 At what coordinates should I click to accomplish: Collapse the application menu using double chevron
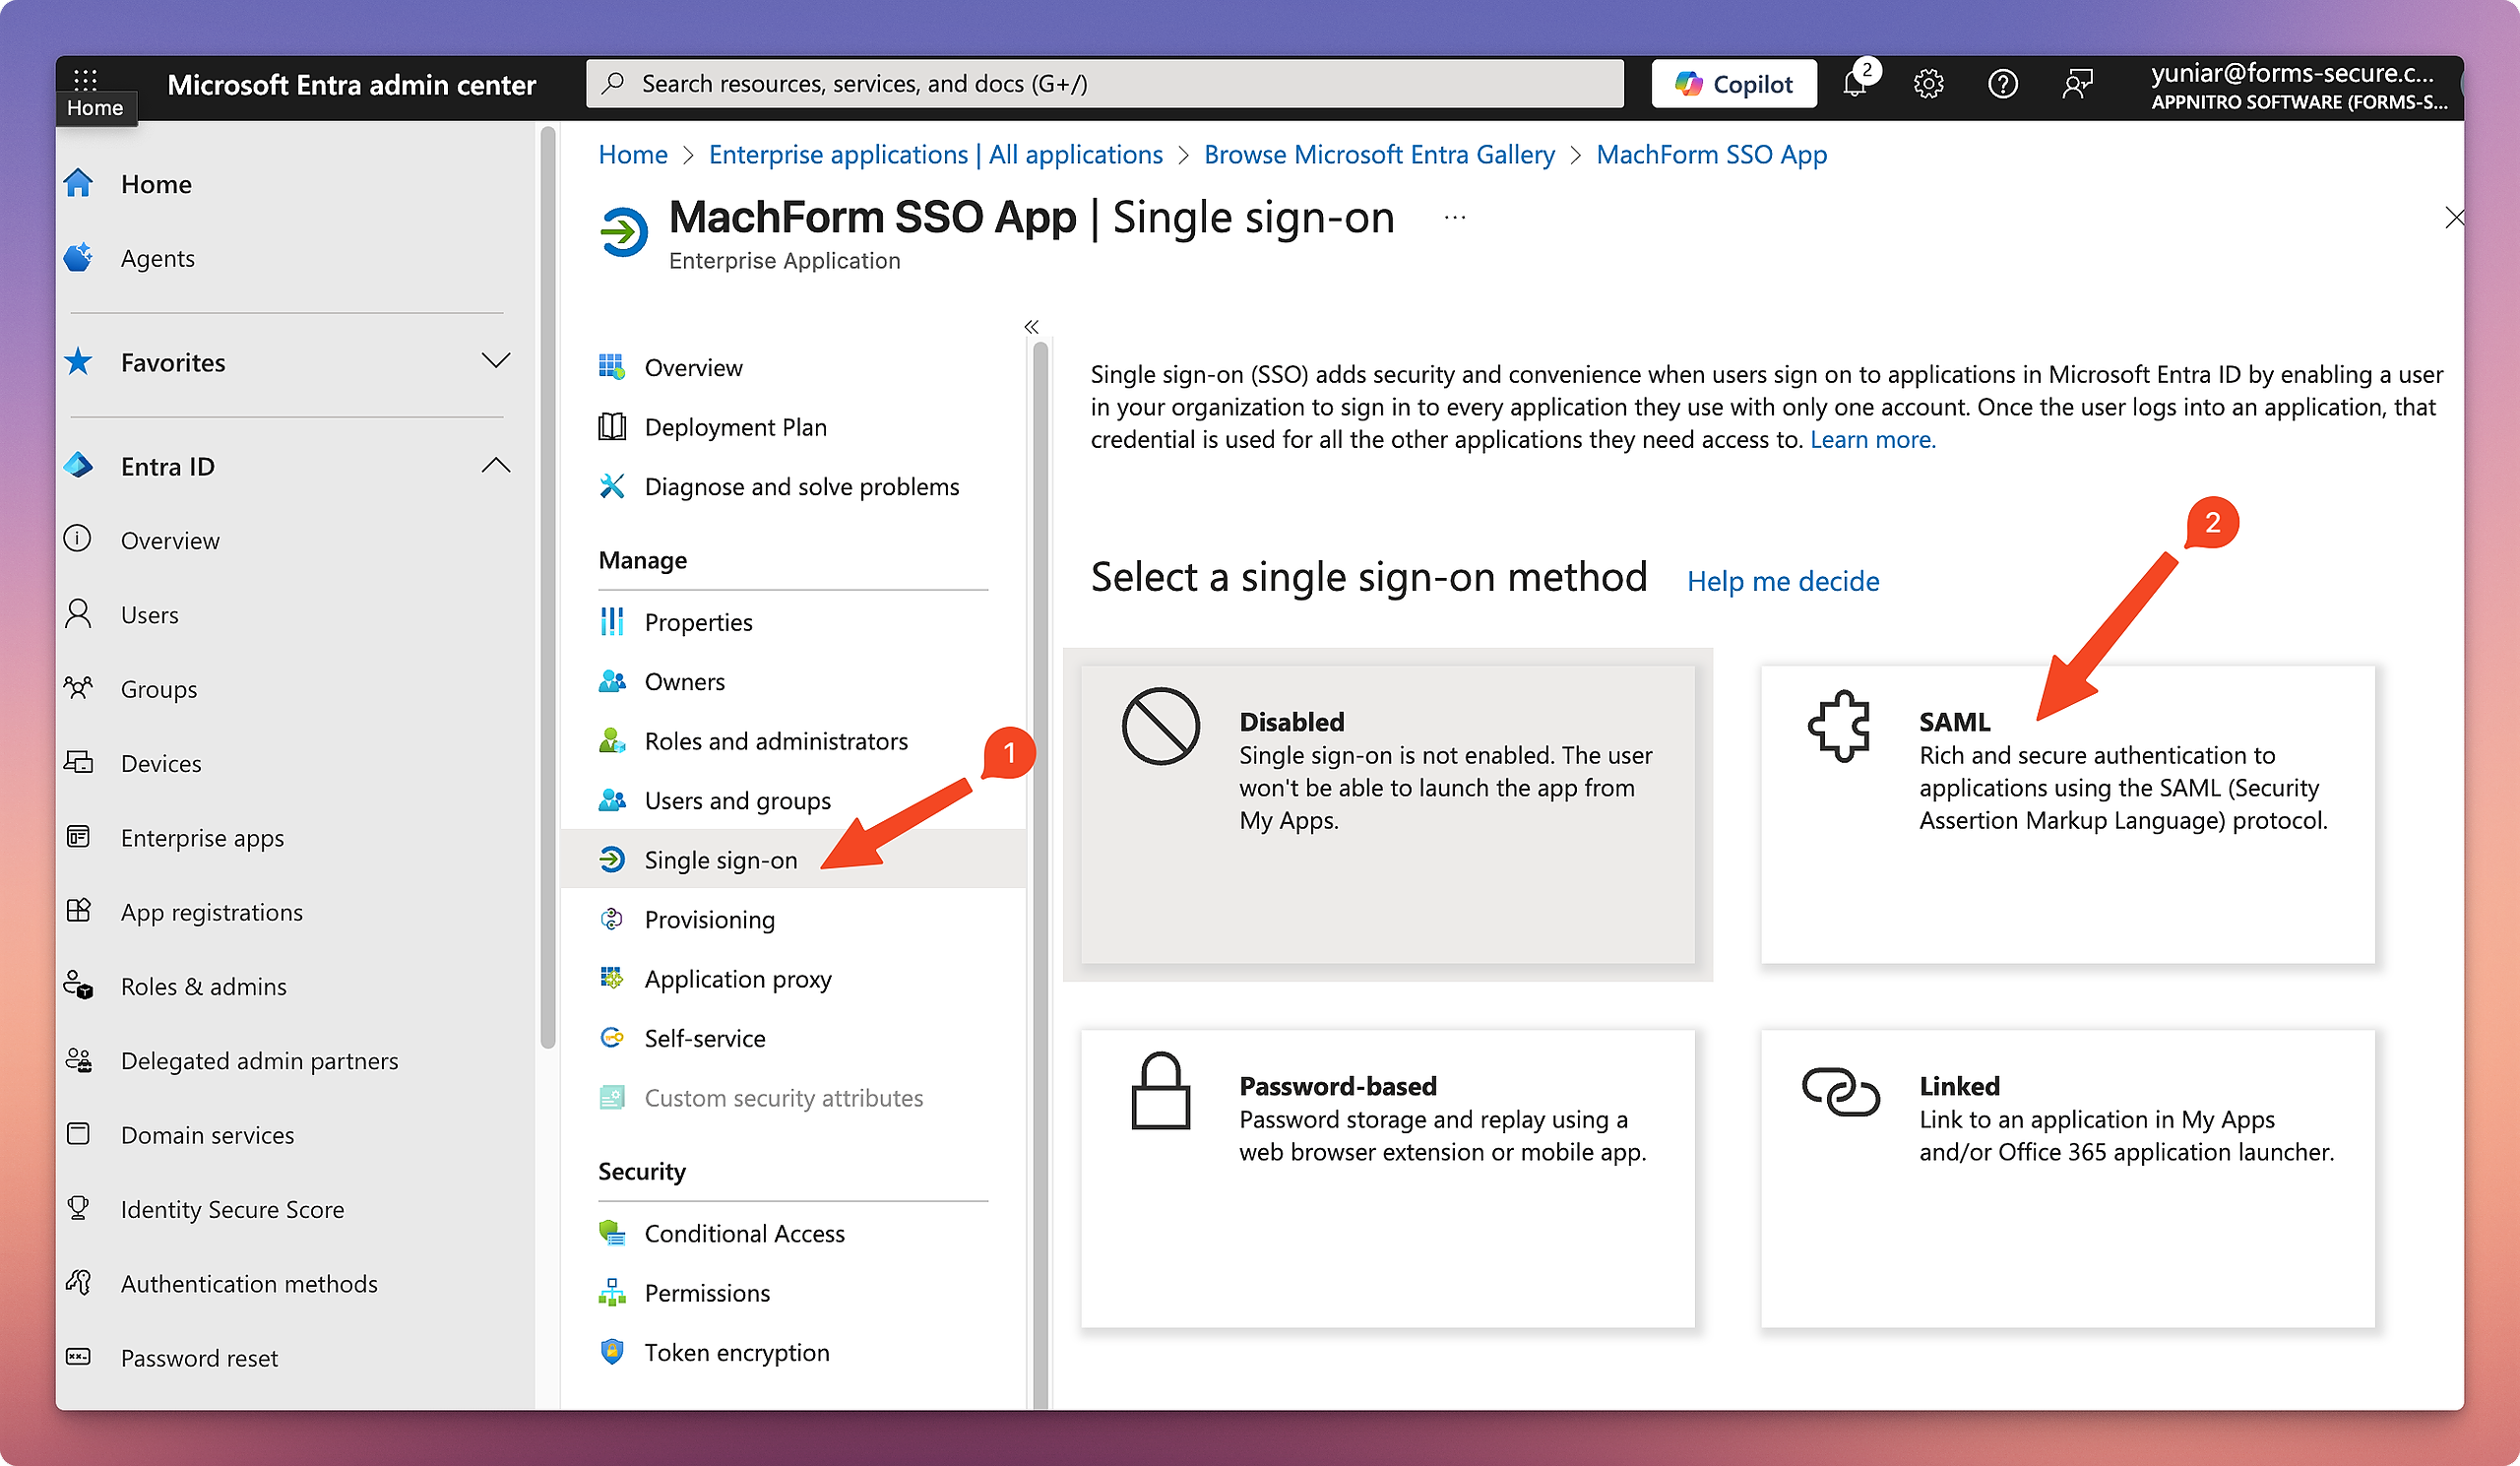(1031, 327)
